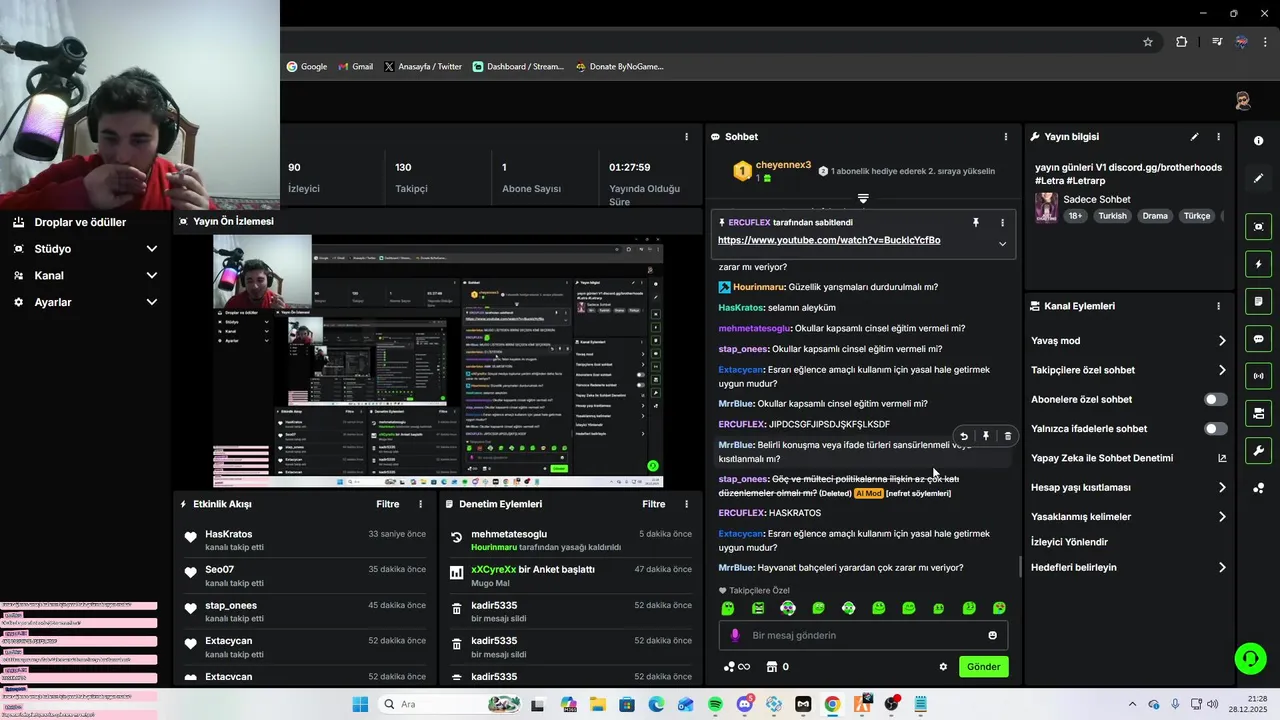
Task: Open Yayın bilgisi panel three-dot menu
Action: coord(1218,137)
